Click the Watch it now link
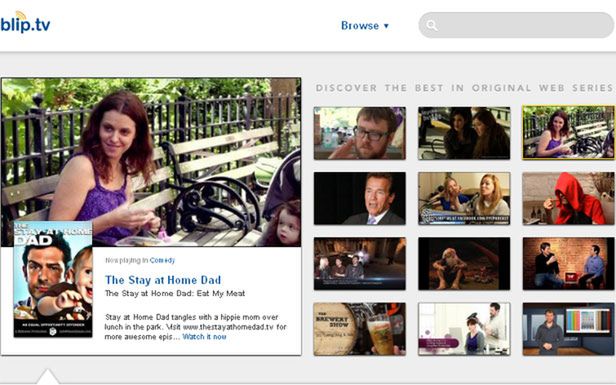Image resolution: width=616 pixels, height=385 pixels. pyautogui.click(x=204, y=337)
